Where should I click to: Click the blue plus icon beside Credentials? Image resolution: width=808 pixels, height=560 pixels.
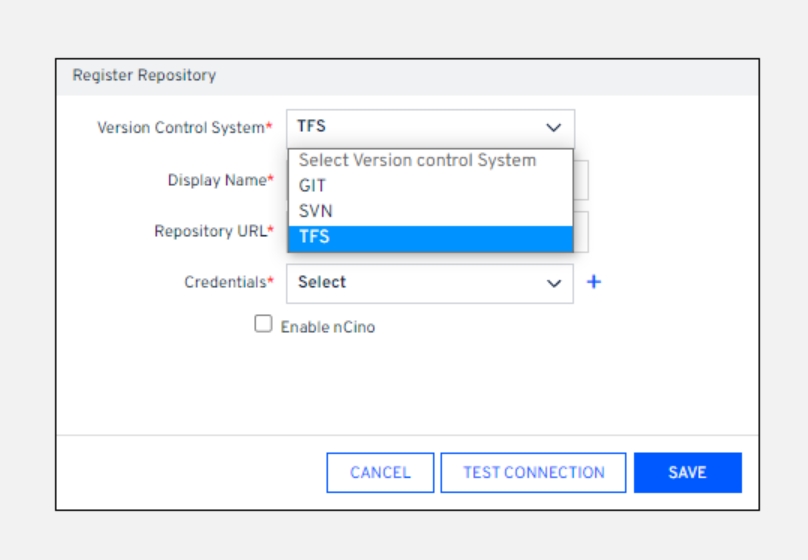point(593,282)
